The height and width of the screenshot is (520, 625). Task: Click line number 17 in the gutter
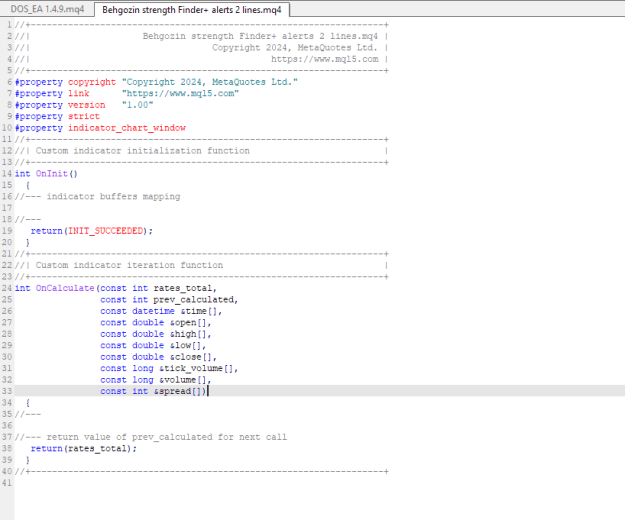tap(7, 208)
